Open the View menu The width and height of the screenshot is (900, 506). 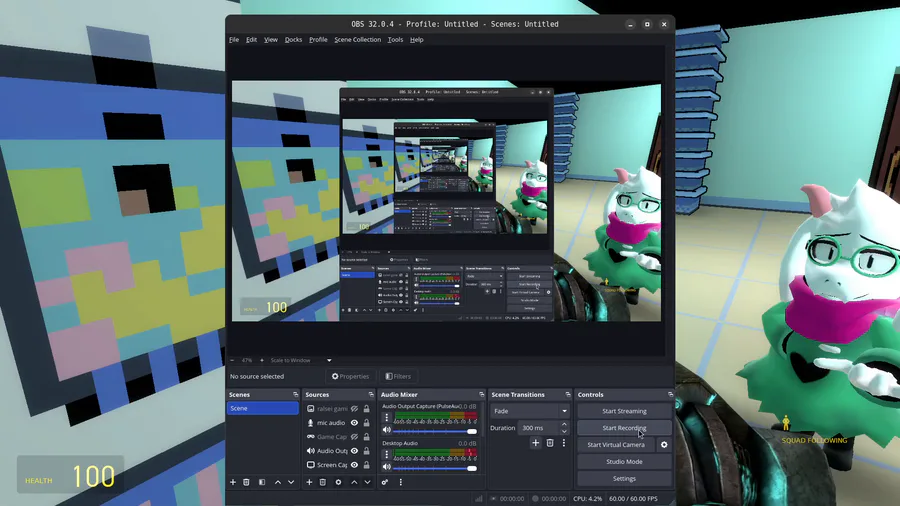coord(270,40)
